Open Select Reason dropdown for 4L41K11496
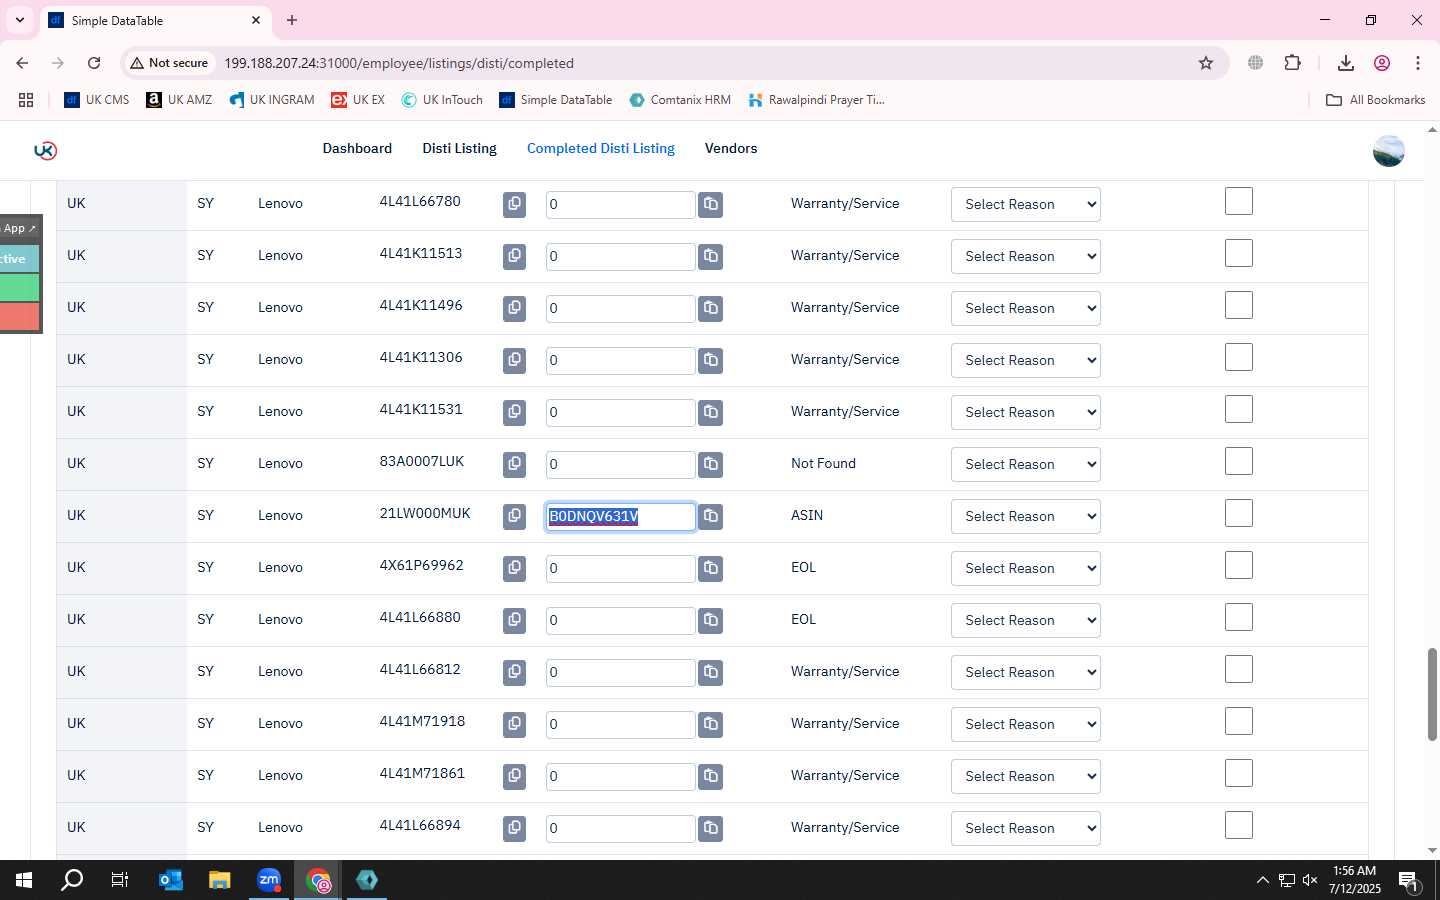This screenshot has height=900, width=1440. pos(1025,308)
